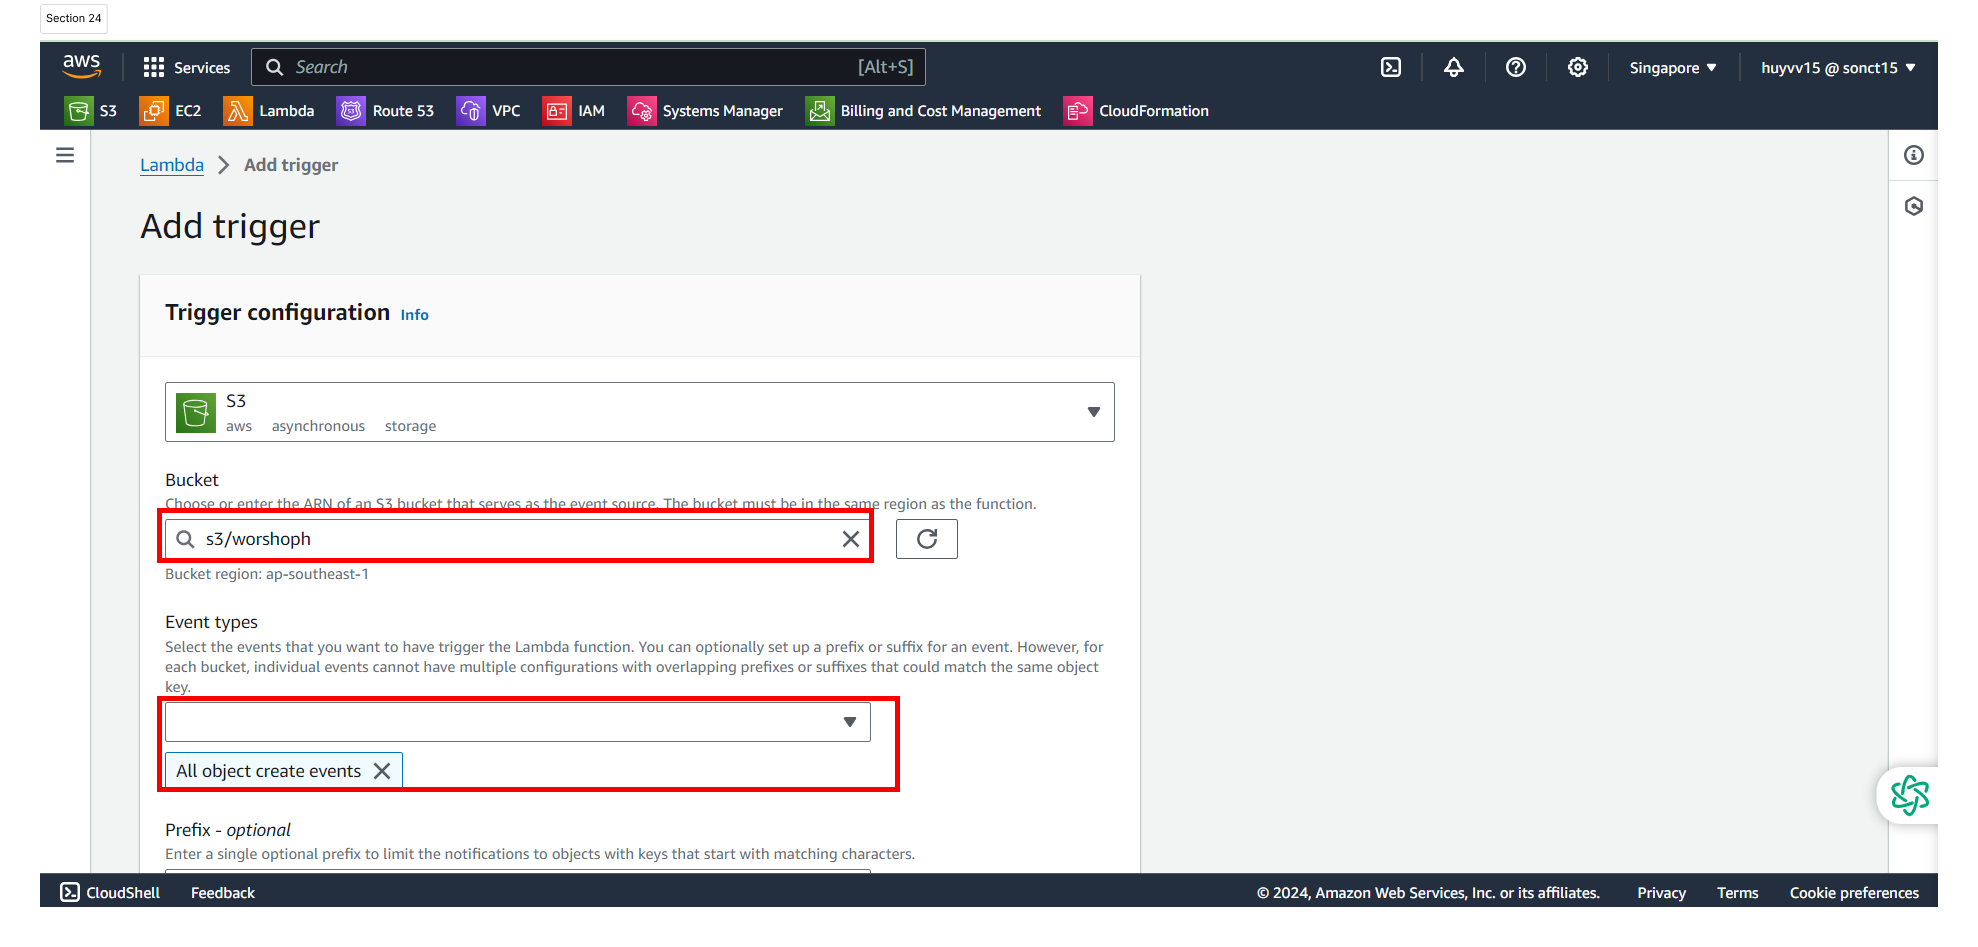Viewport: 1978px width, 947px height.
Task: Open Cookie preferences
Action: click(1855, 893)
